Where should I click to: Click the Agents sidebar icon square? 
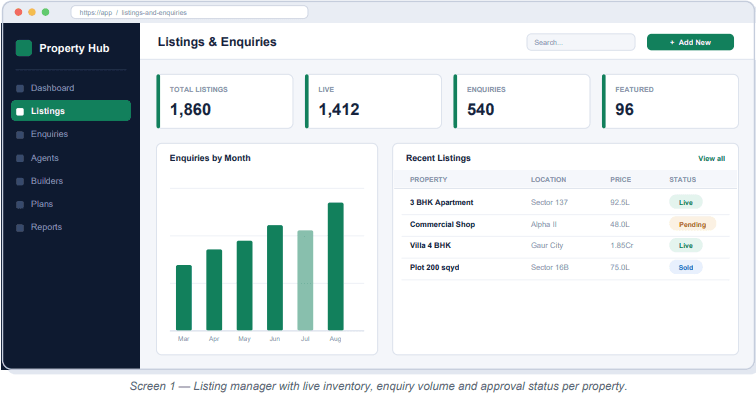[x=20, y=158]
